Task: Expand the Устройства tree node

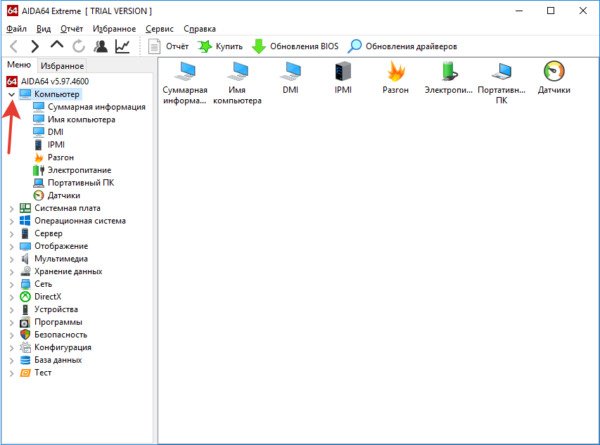Action: (11, 310)
